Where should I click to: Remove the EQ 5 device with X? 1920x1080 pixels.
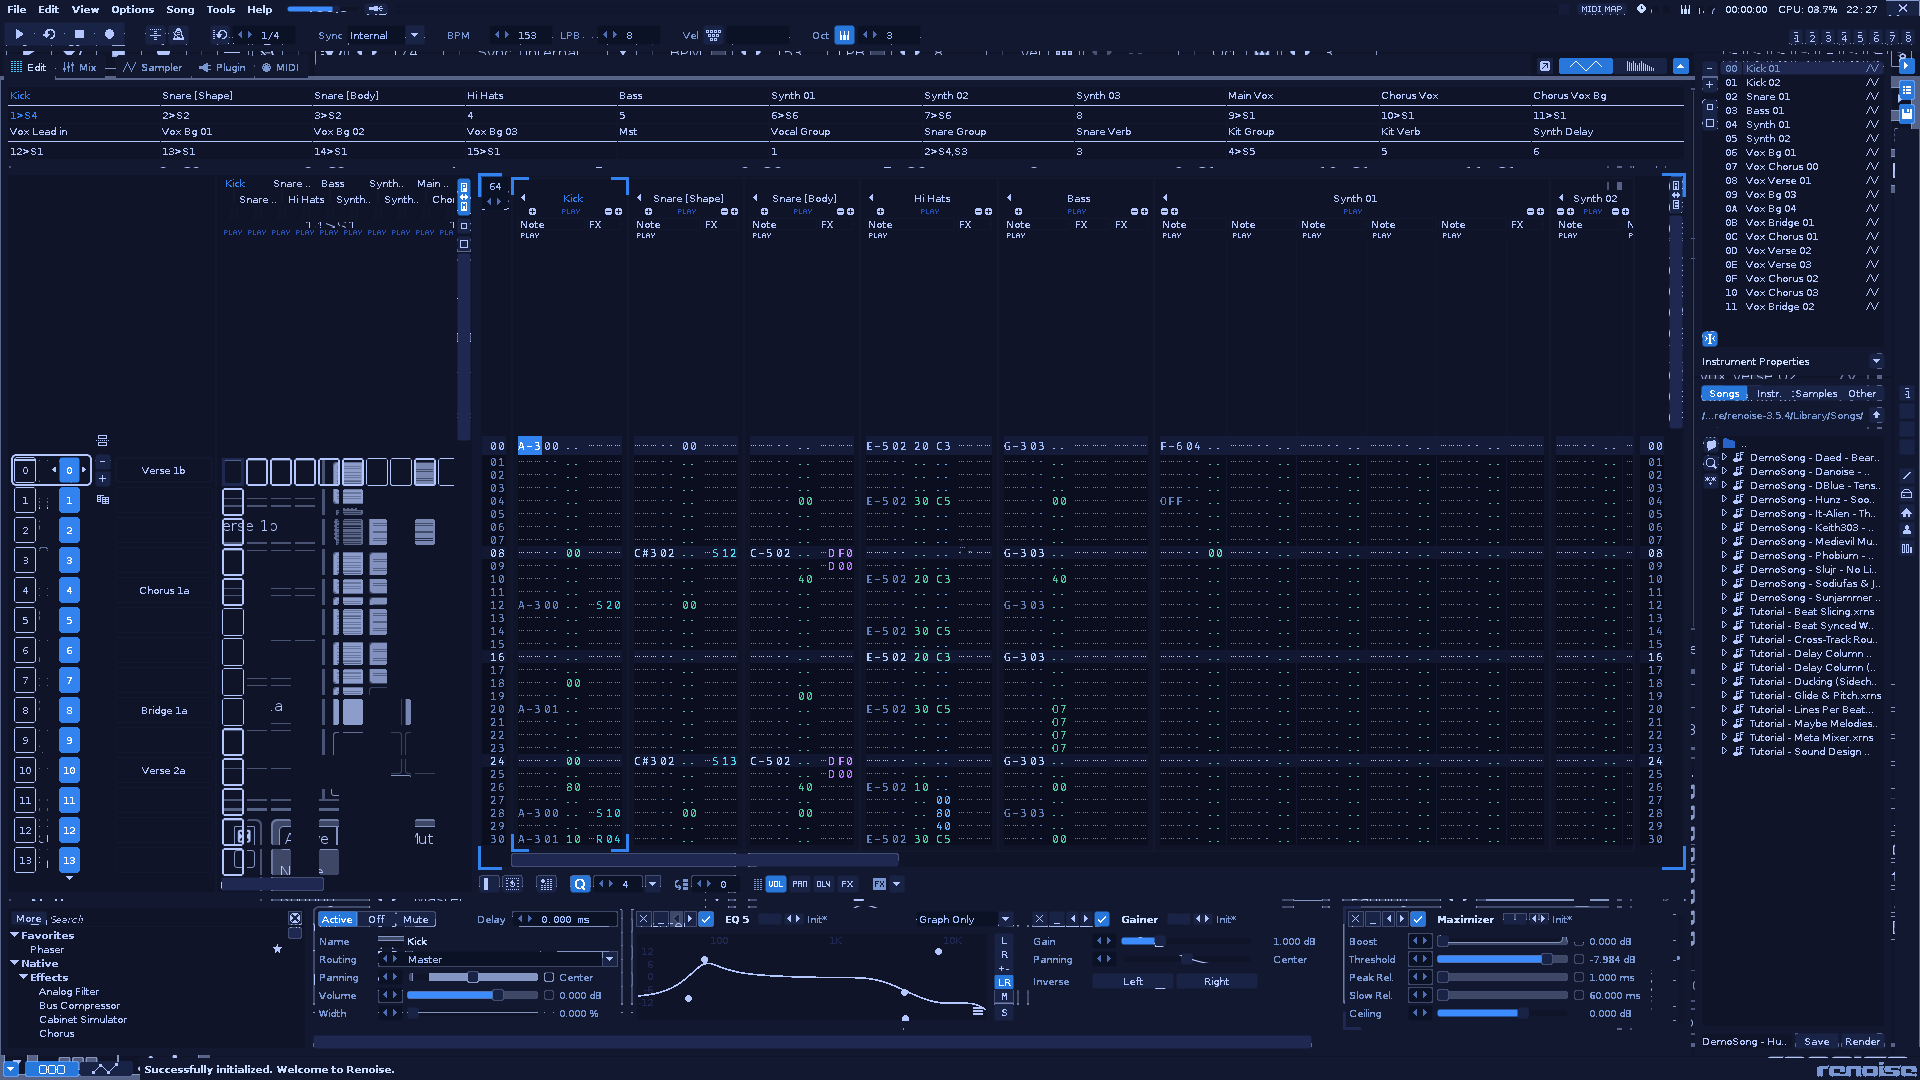pos(643,919)
